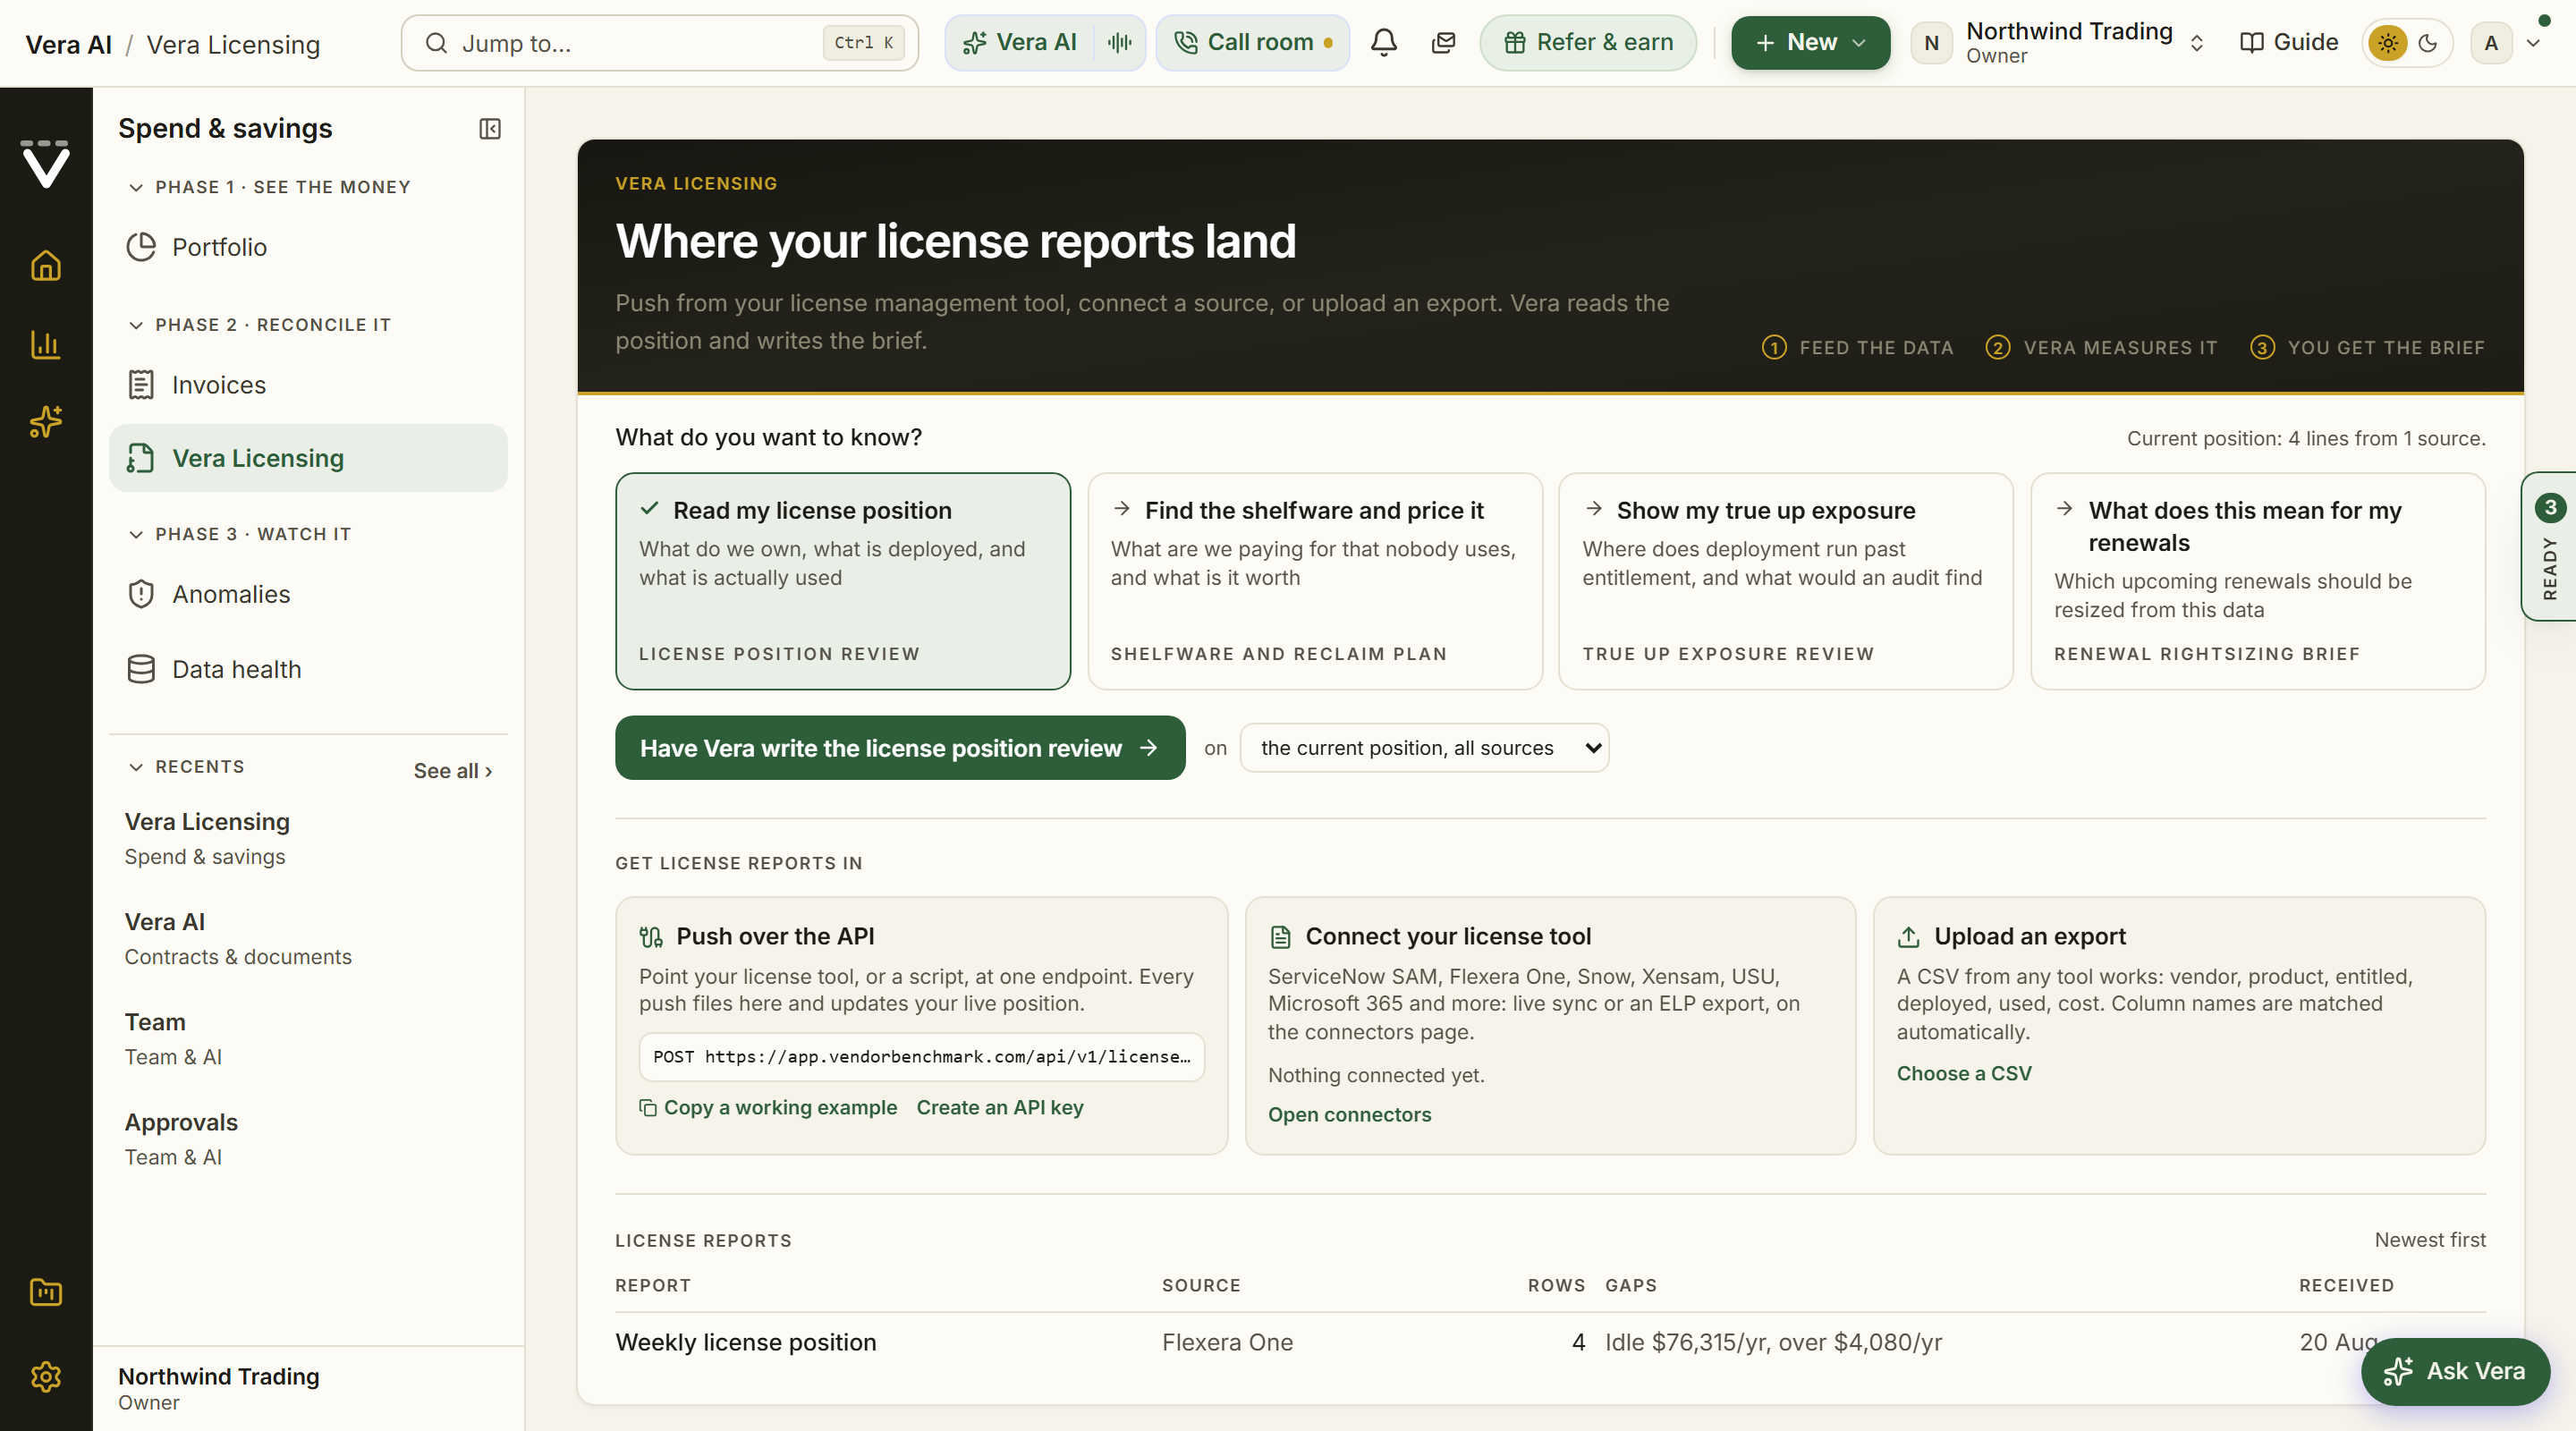Open user avatar A
Screen dimensions: 2576x1431
point(2491,43)
